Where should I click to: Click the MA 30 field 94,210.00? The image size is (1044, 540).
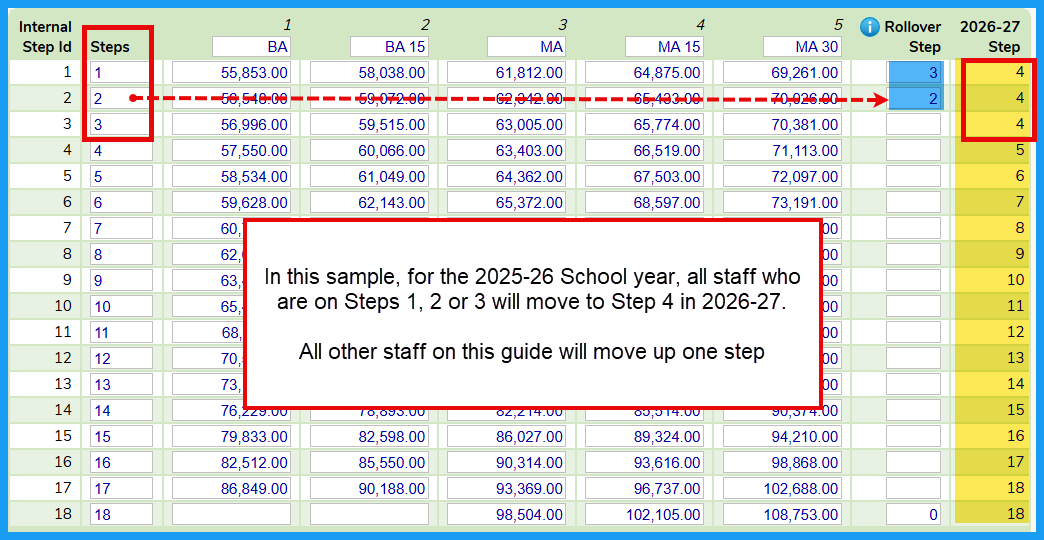coord(782,435)
